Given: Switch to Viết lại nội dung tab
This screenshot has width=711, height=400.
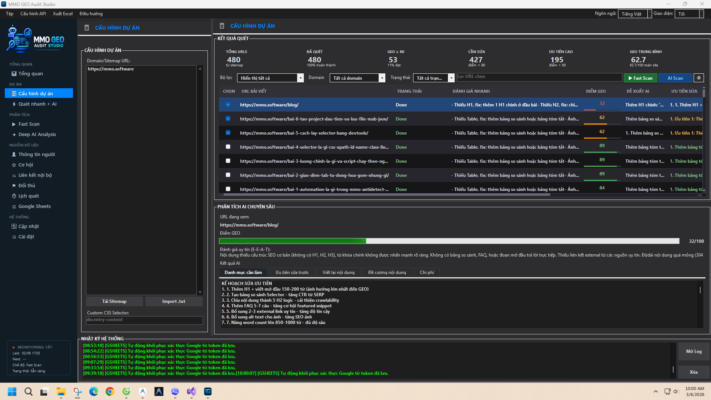Looking at the screenshot, I should pyautogui.click(x=338, y=273).
